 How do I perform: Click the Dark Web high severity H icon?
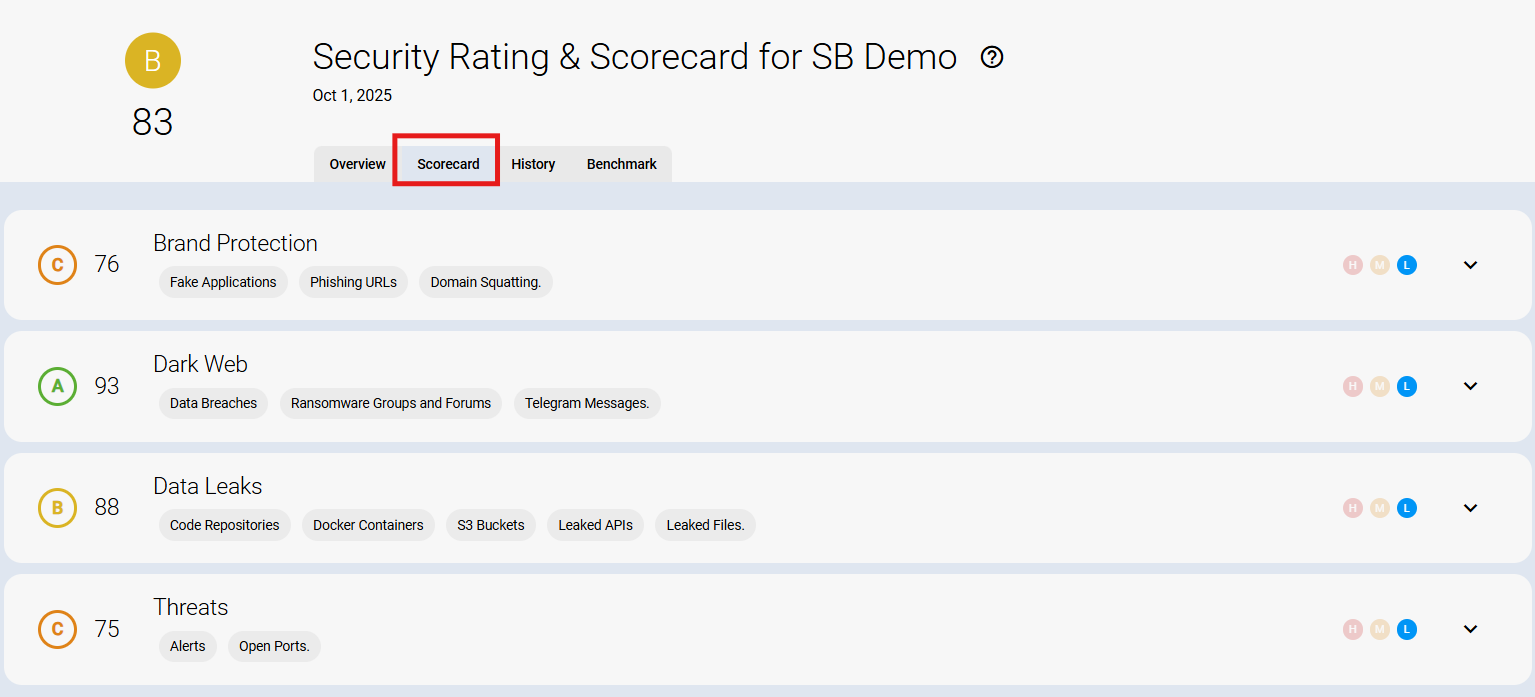[x=1352, y=386]
